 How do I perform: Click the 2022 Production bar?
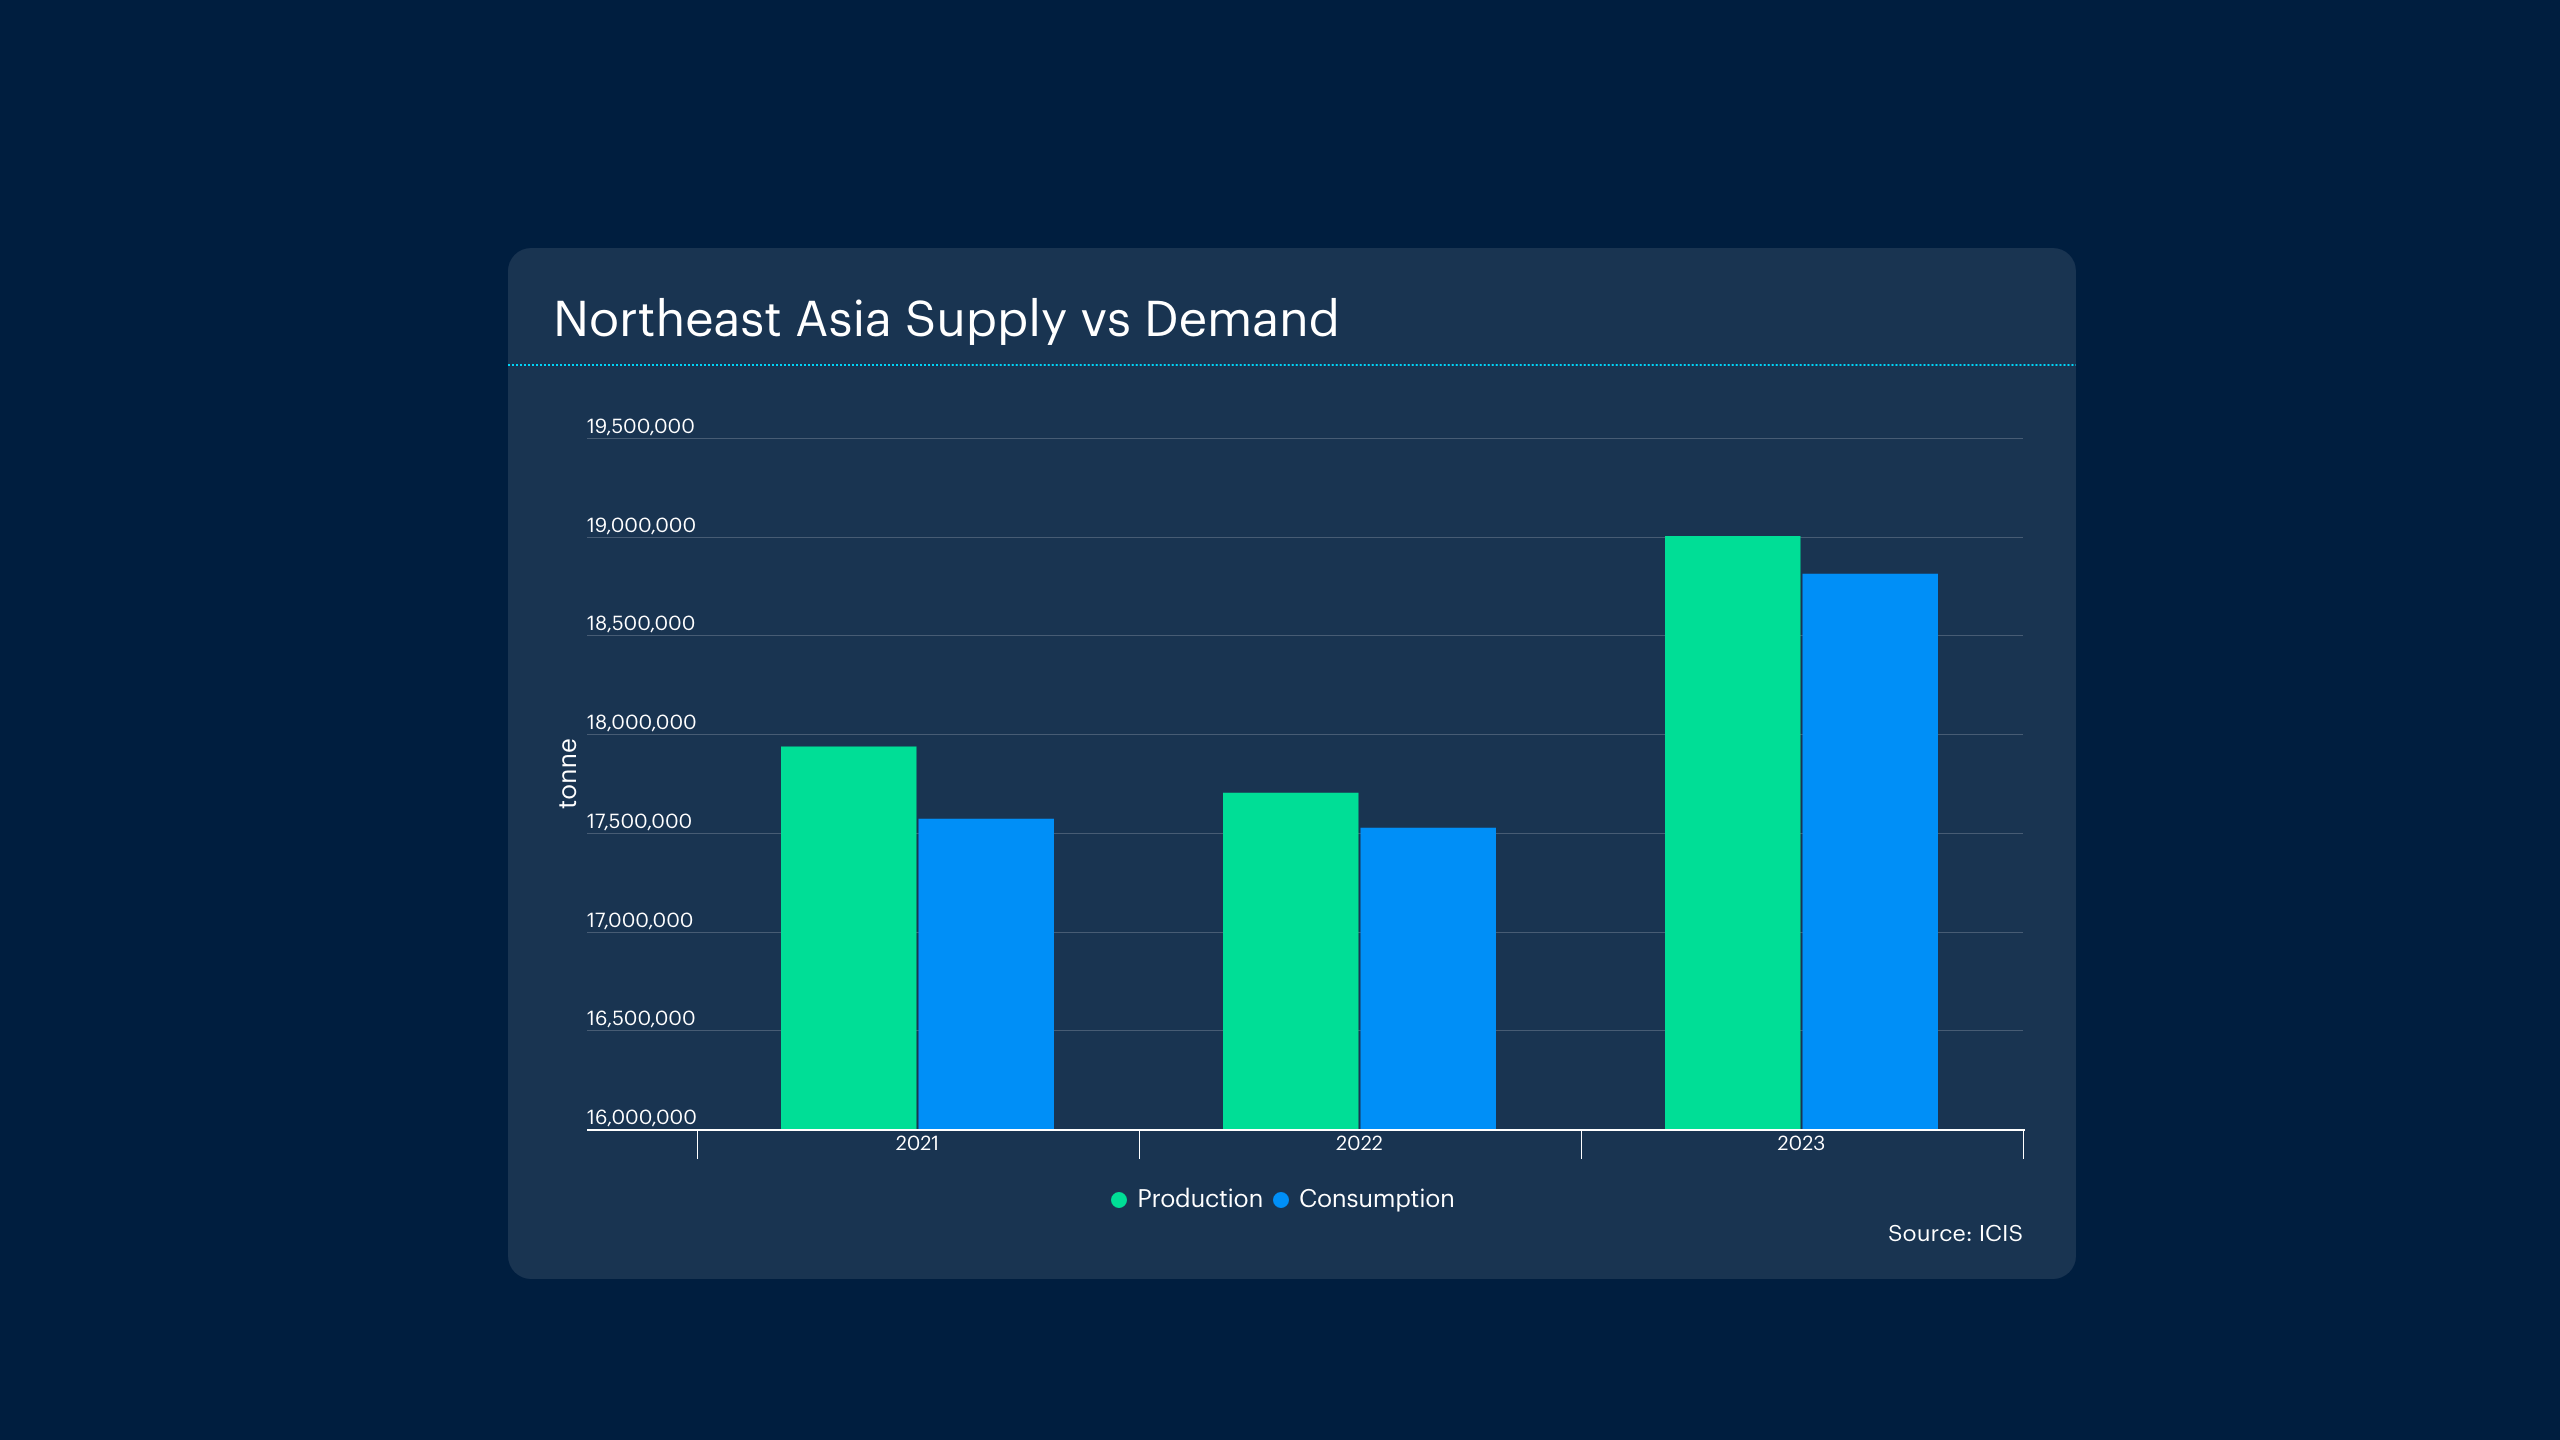coord(1290,960)
